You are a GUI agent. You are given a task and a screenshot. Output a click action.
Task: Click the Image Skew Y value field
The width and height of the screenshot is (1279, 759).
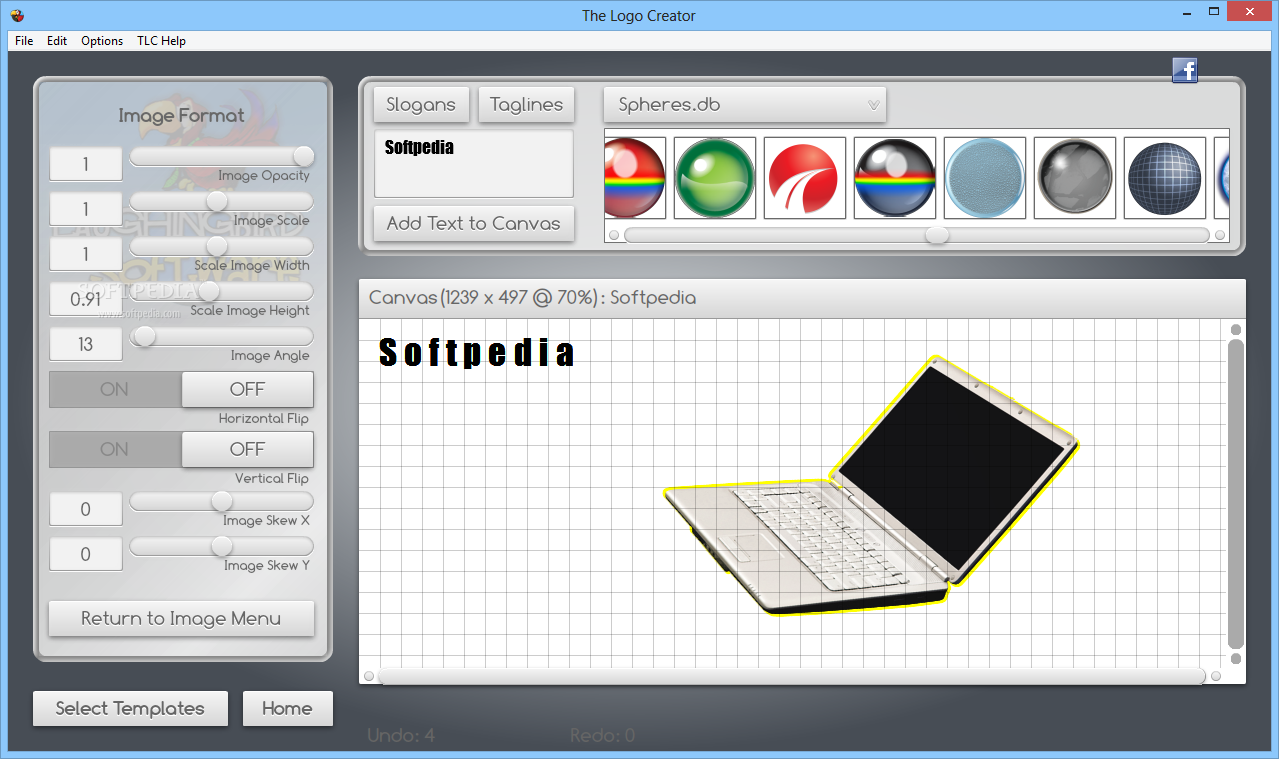[x=86, y=554]
